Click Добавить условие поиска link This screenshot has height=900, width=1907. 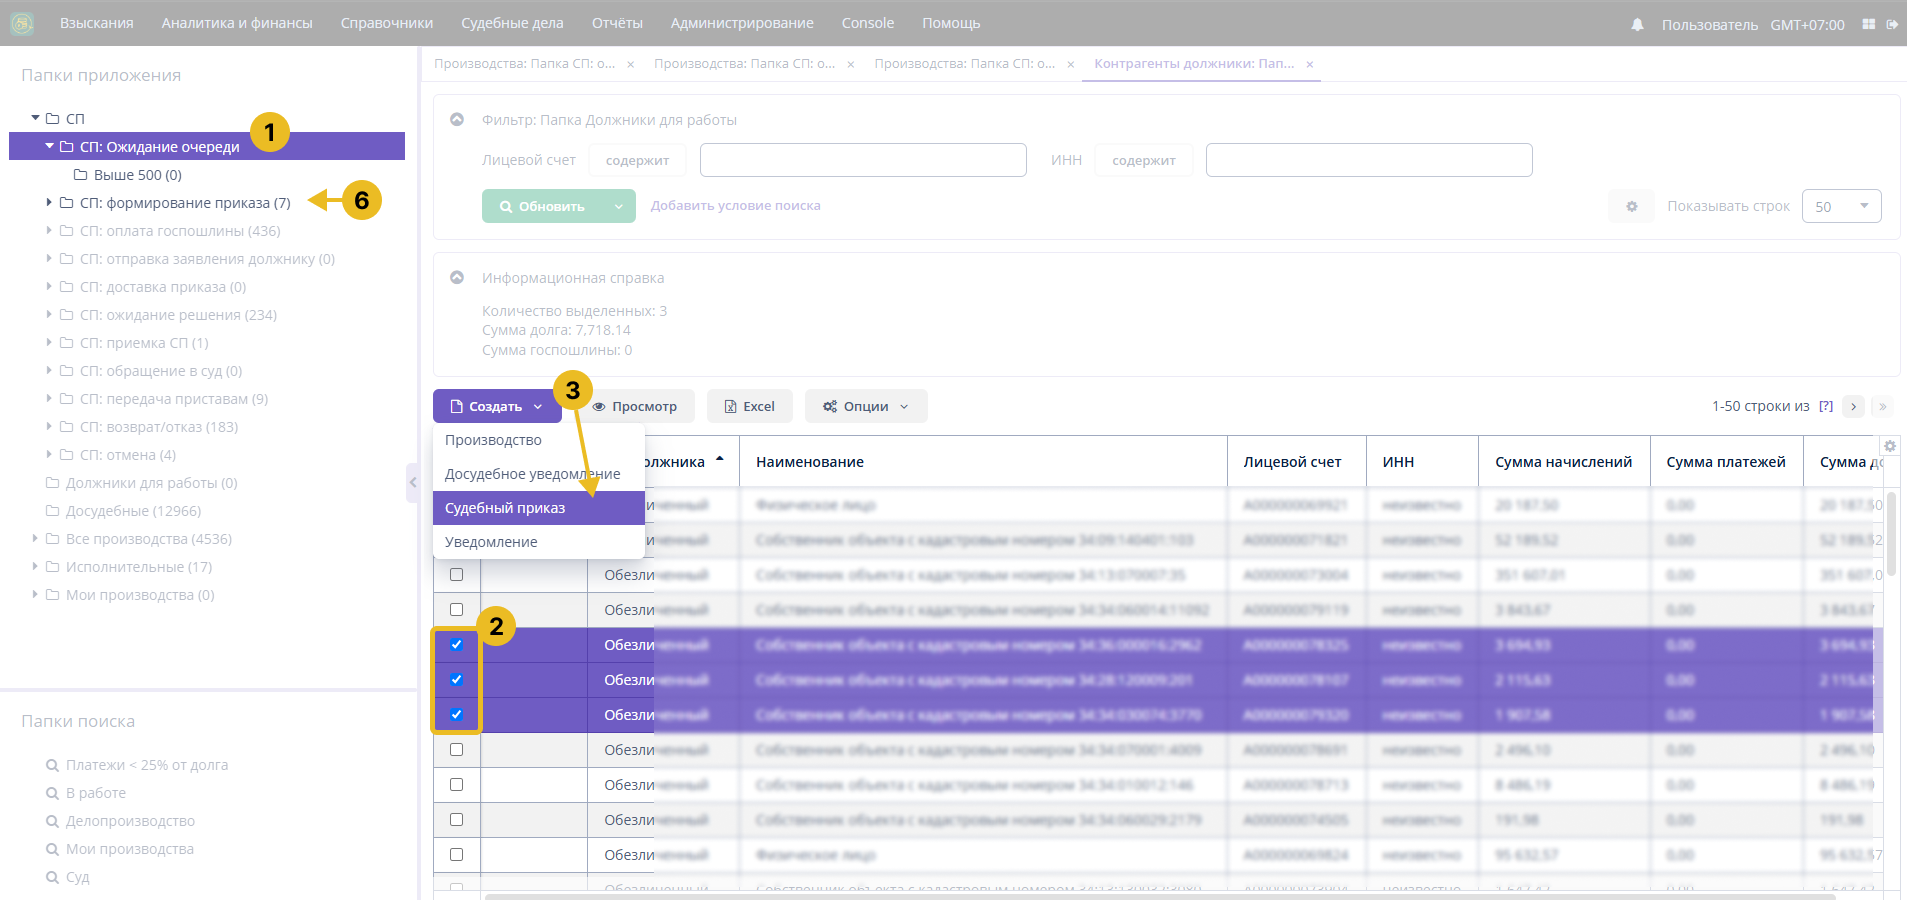pos(735,205)
